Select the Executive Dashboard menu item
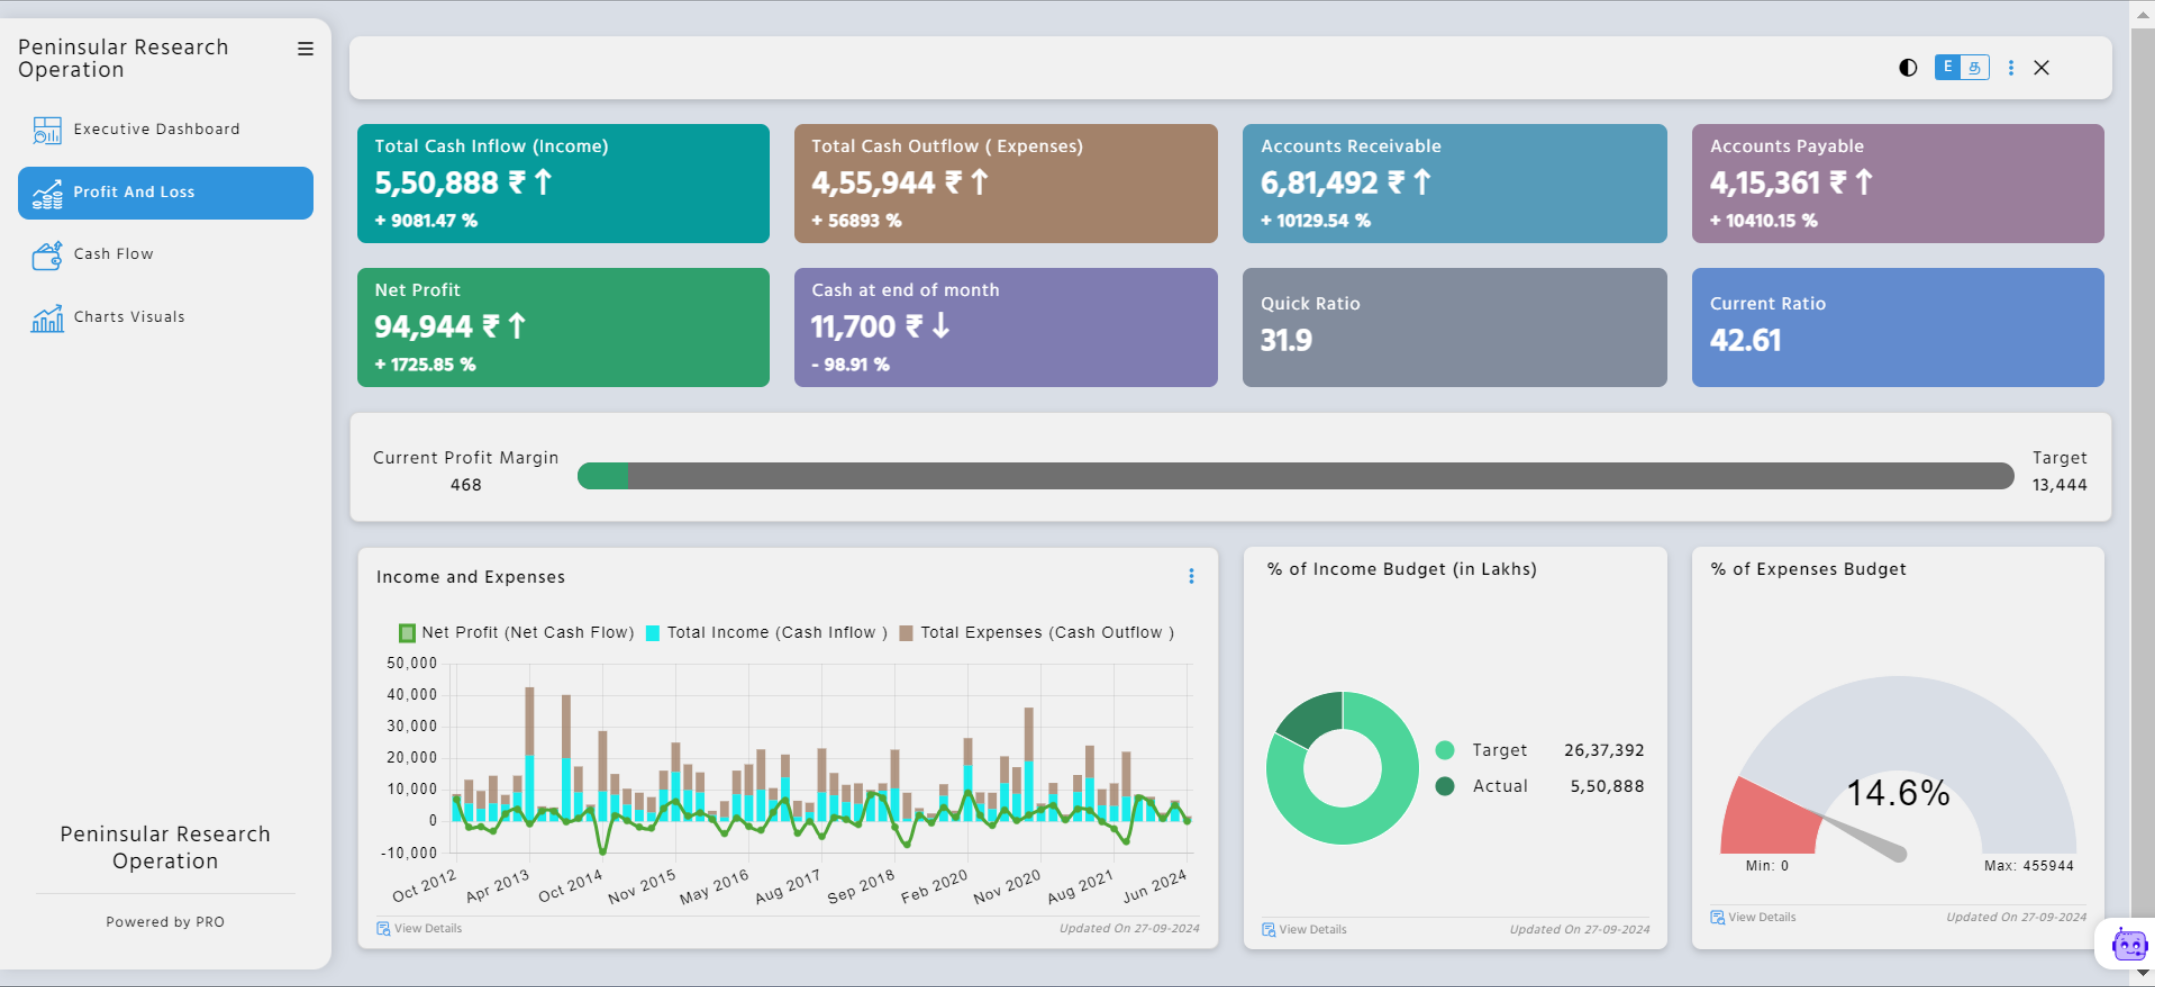Screen dimensions: 2157x987 click(156, 129)
